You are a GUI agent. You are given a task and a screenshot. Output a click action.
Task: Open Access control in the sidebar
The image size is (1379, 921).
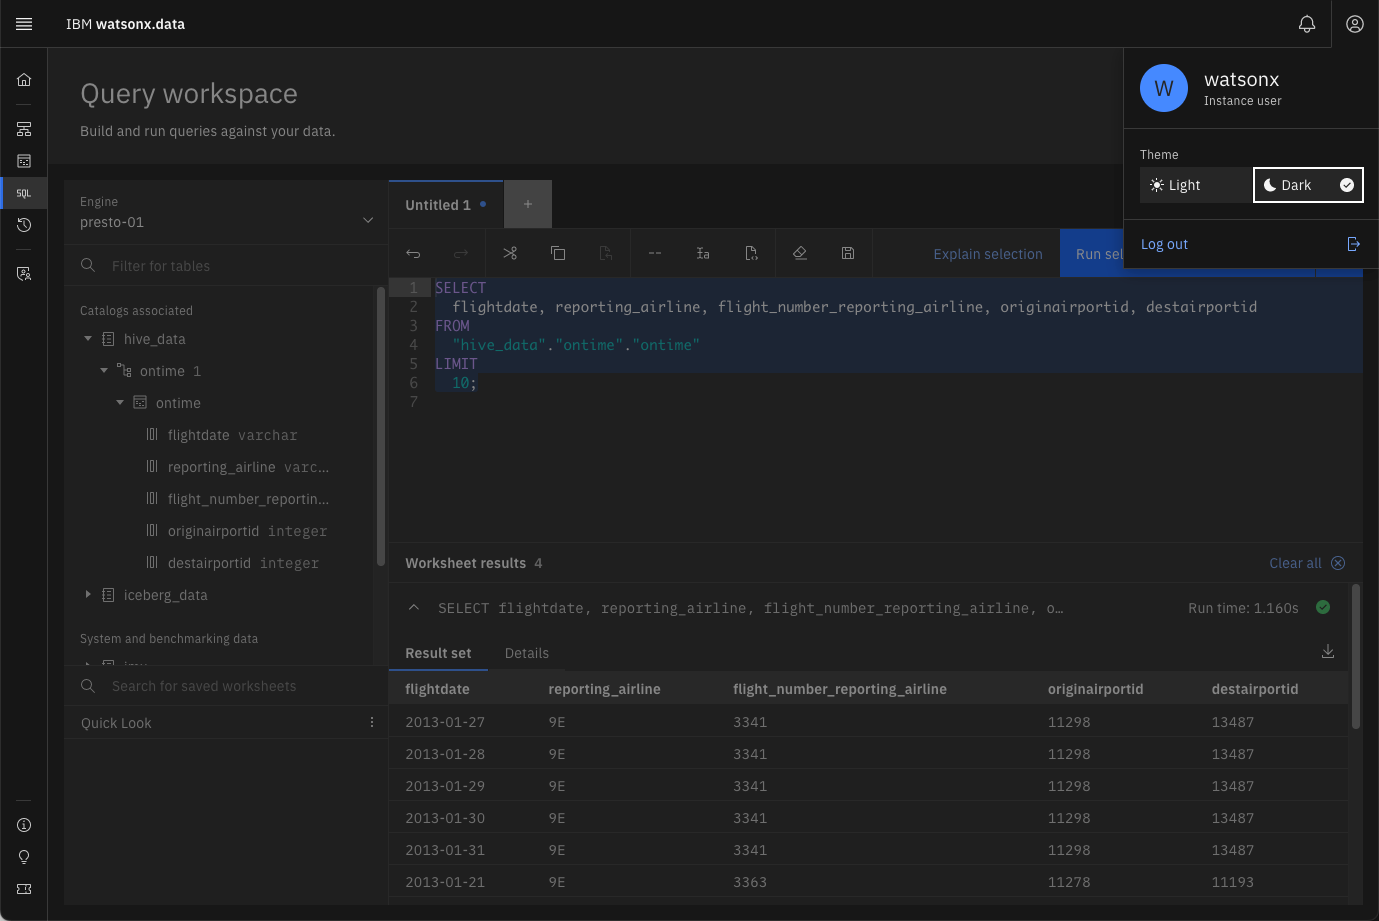(x=24, y=273)
